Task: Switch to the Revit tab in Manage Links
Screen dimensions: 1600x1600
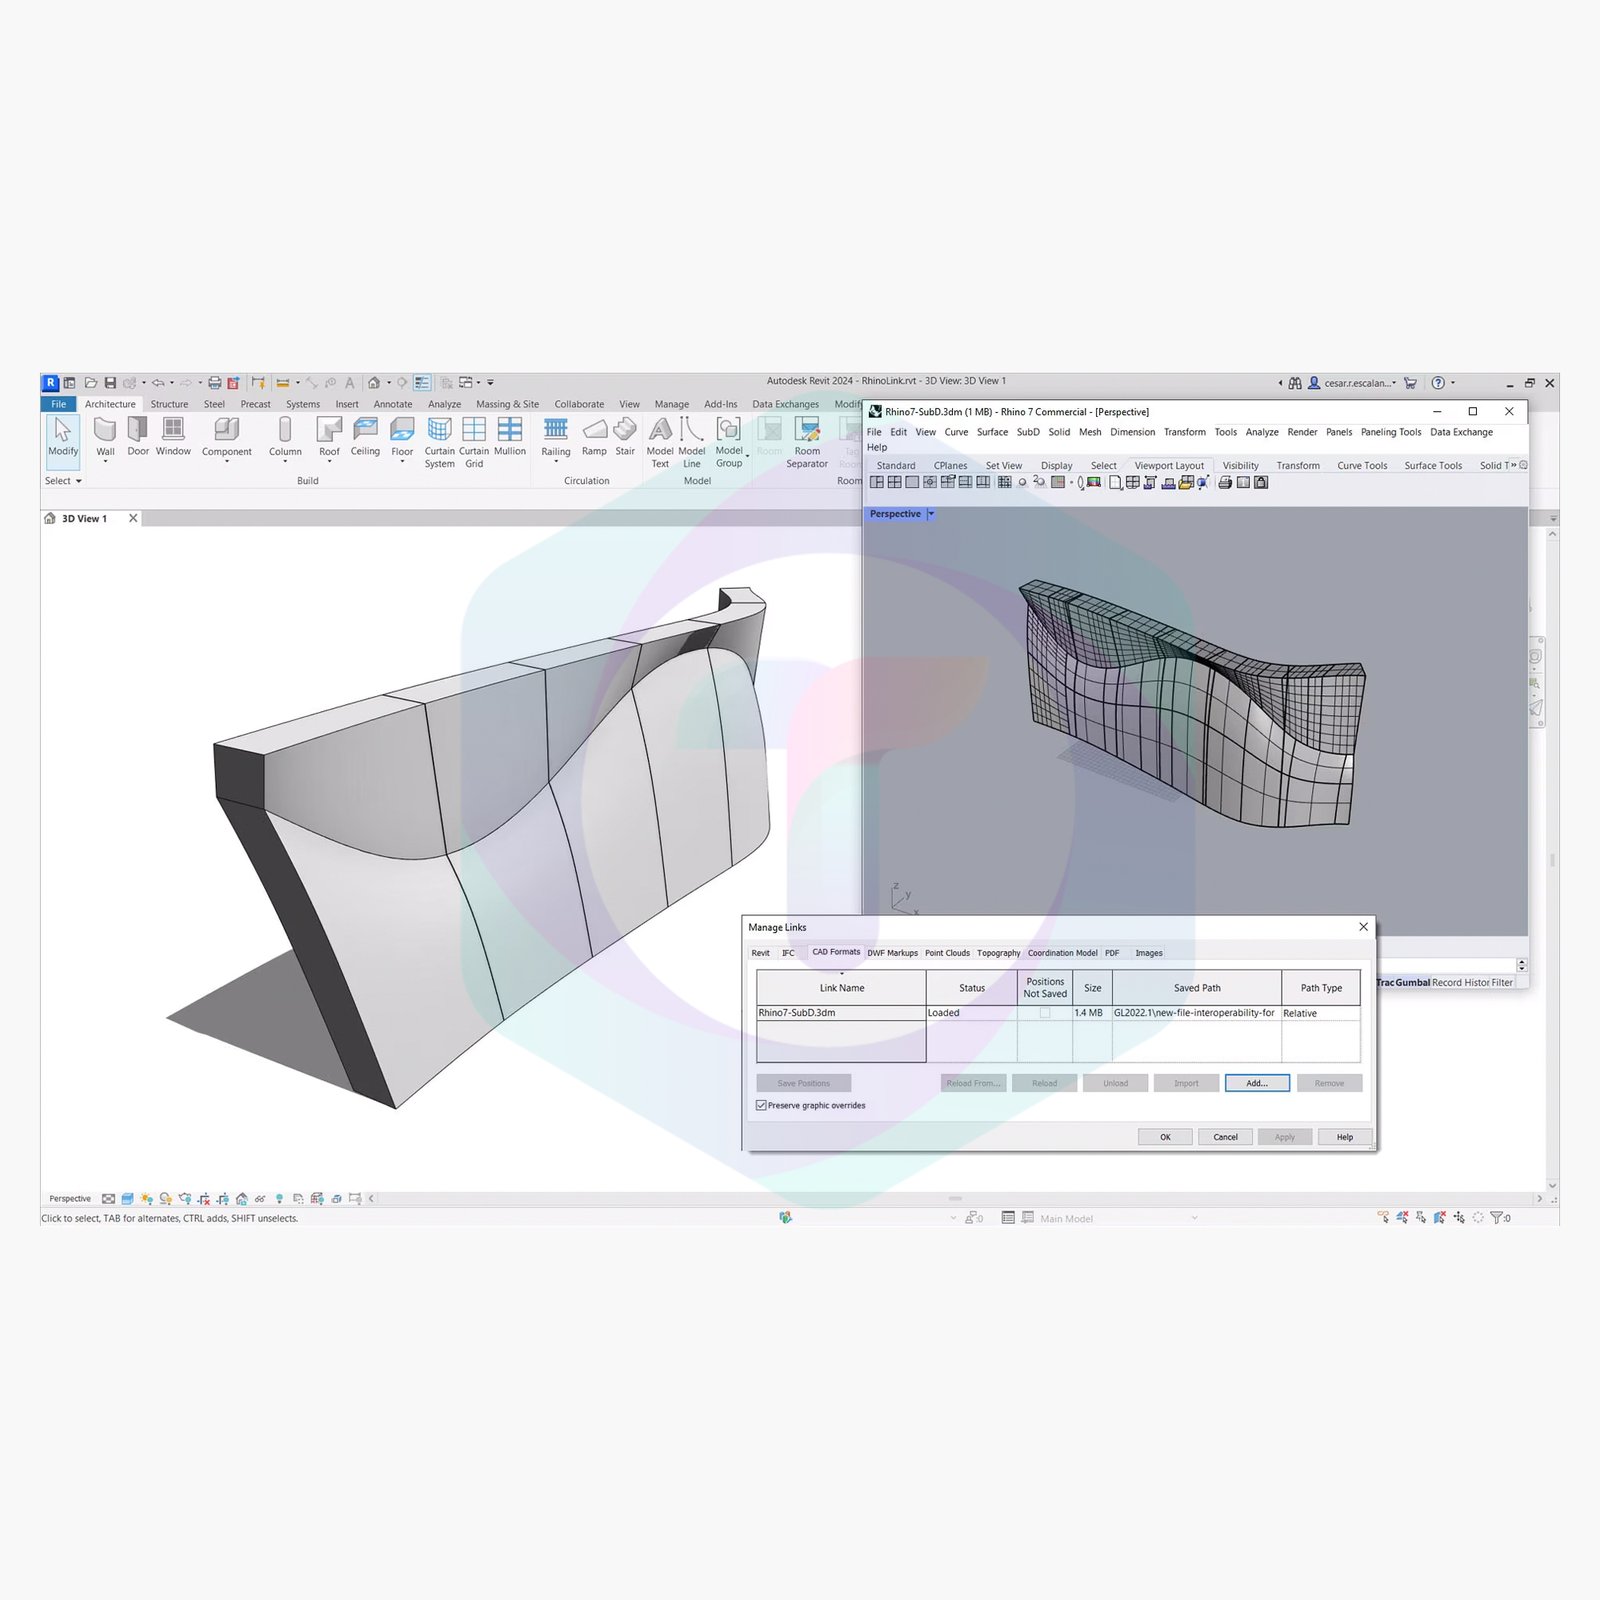Action: coord(761,953)
